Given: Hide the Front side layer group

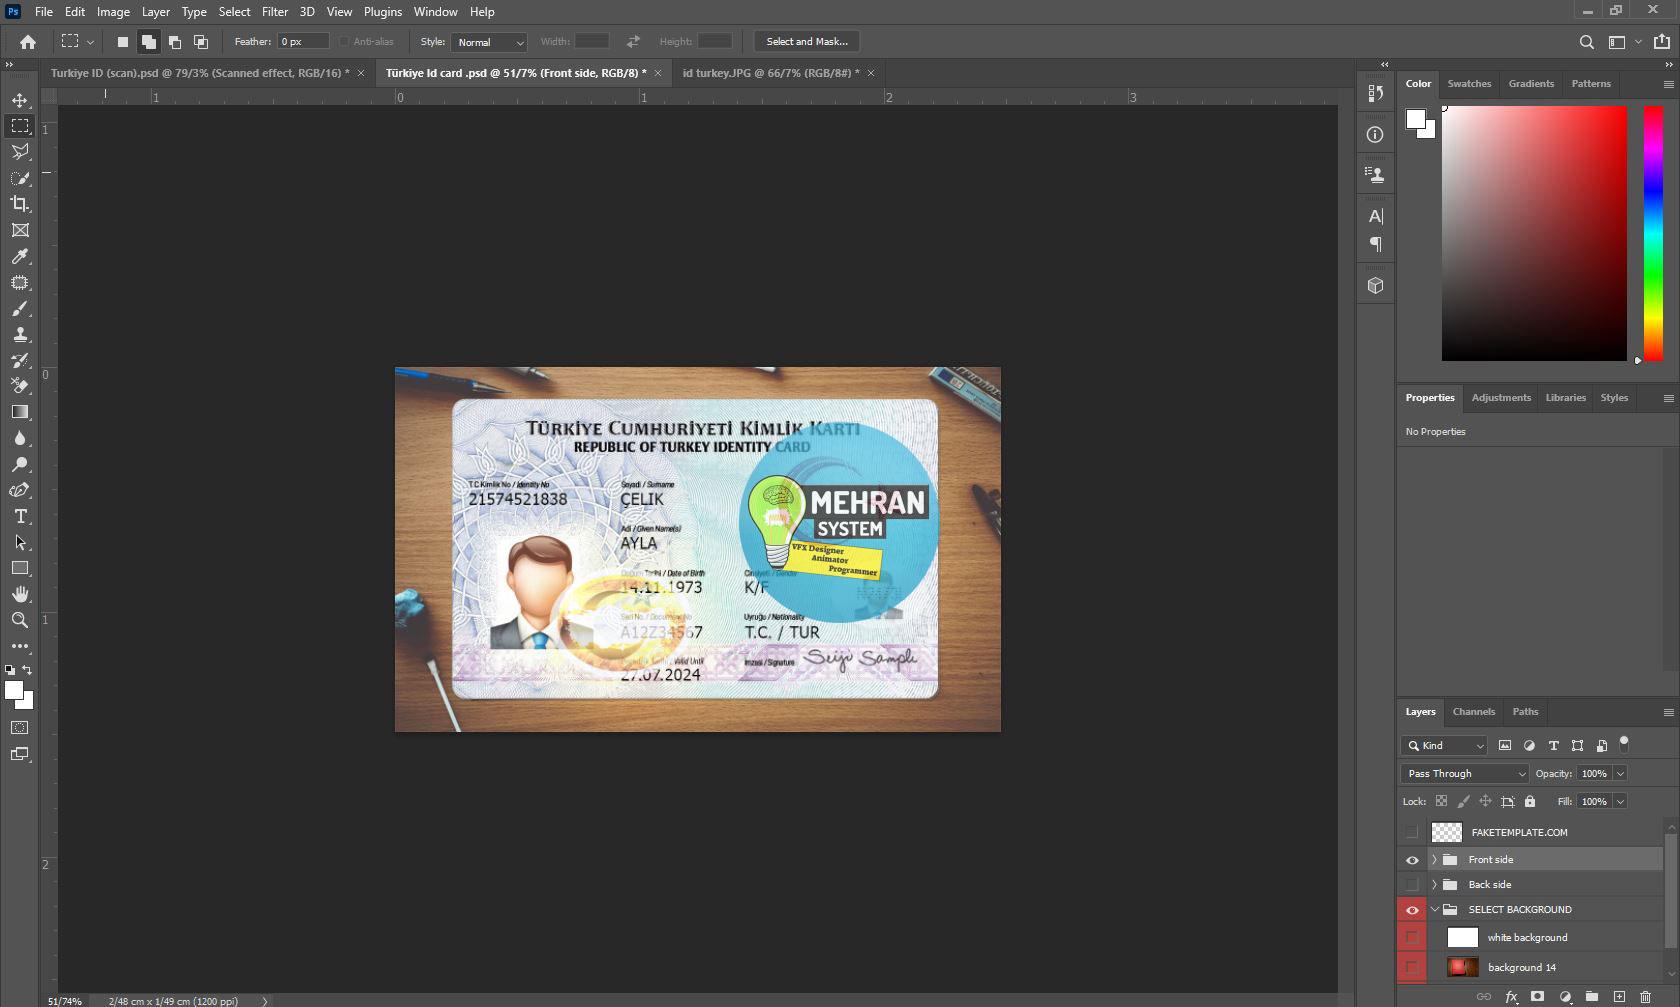Looking at the screenshot, I should 1412,860.
